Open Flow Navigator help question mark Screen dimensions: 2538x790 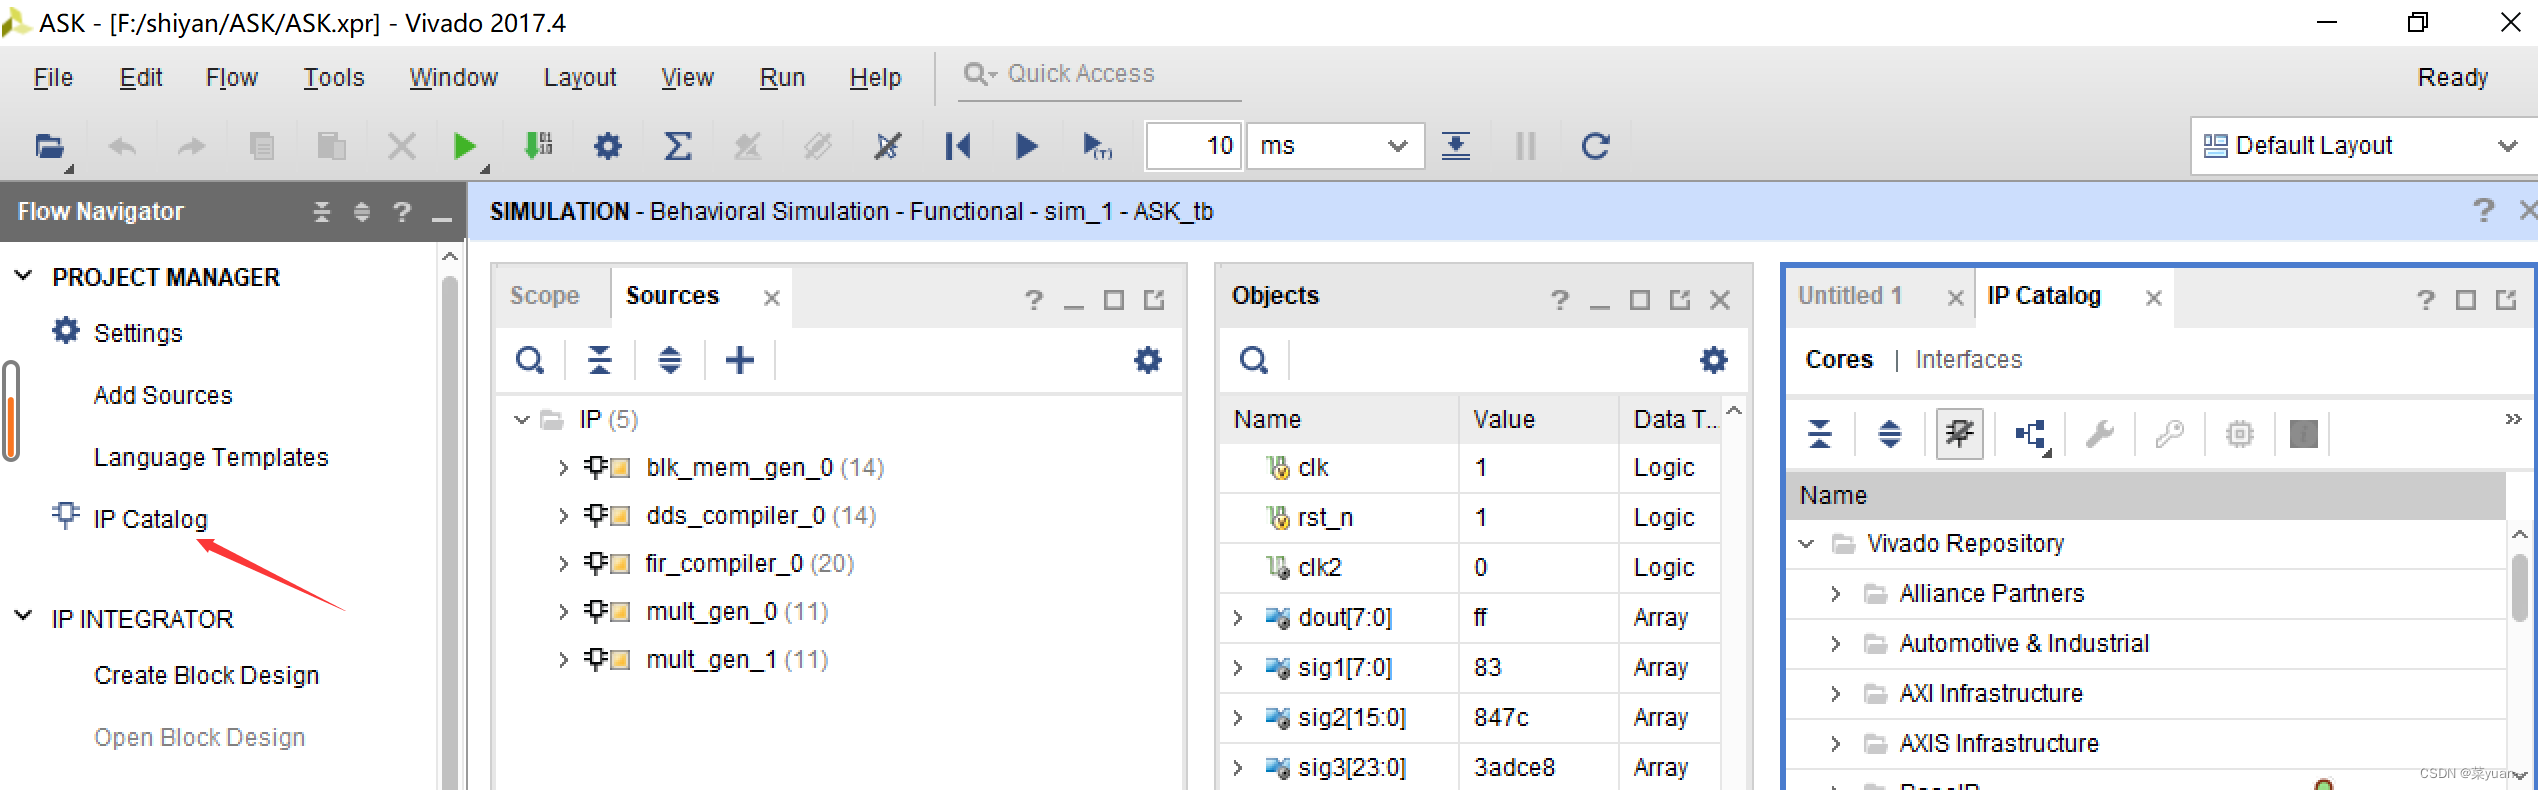point(402,212)
